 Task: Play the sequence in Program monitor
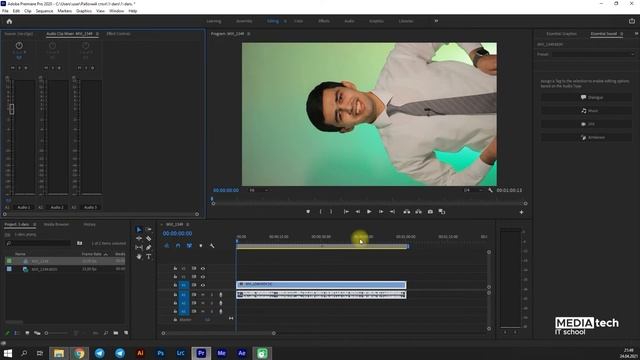click(x=369, y=212)
